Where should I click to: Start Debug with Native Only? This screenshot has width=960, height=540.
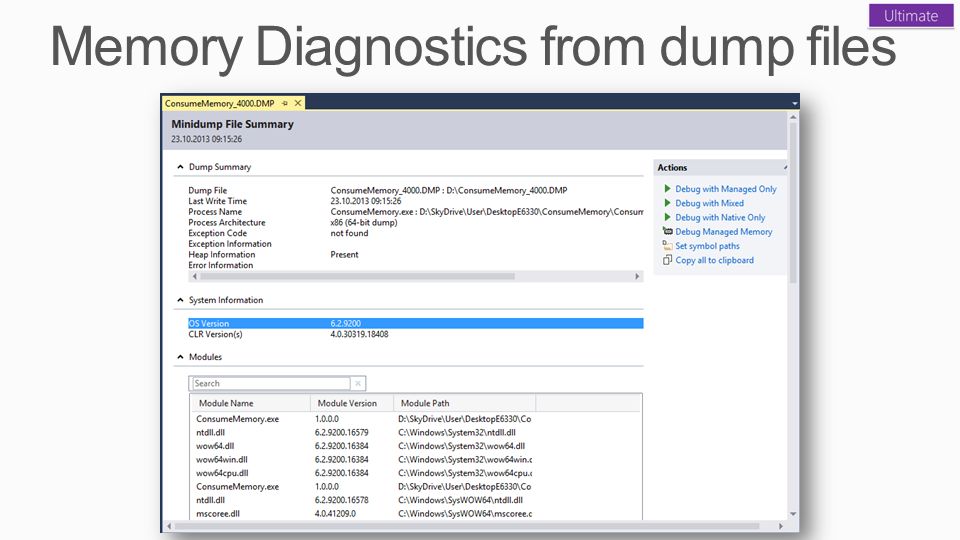point(720,217)
